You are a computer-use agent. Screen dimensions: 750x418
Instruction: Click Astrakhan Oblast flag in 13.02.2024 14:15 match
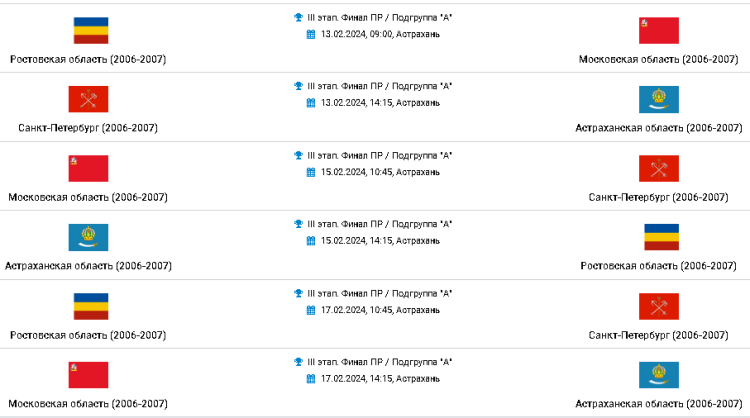[x=659, y=99]
